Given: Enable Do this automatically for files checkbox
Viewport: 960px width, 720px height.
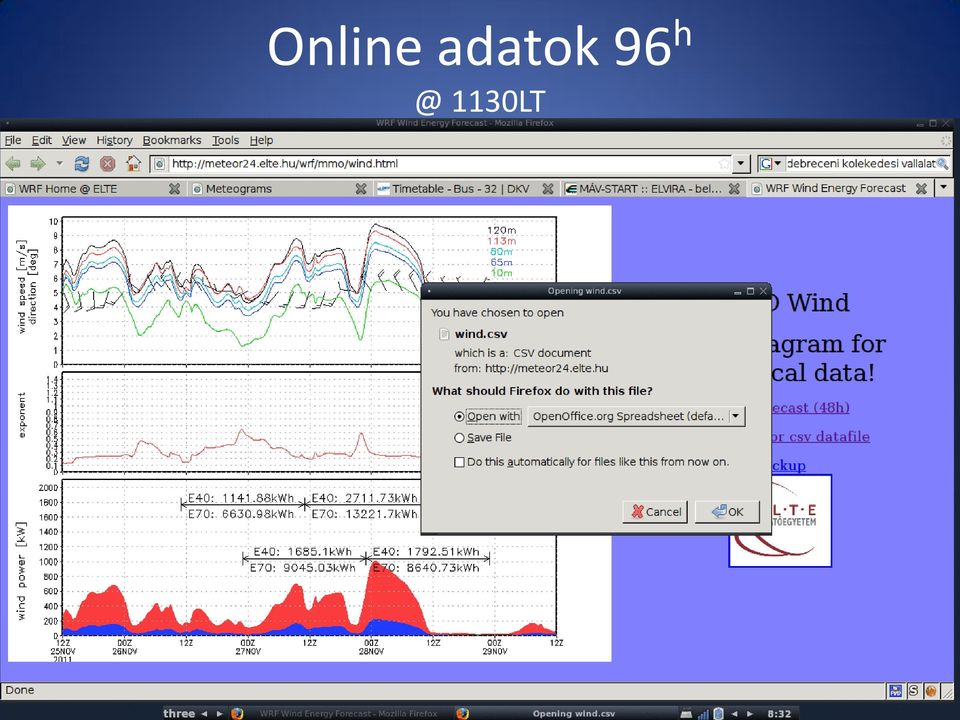Looking at the screenshot, I should (x=459, y=462).
